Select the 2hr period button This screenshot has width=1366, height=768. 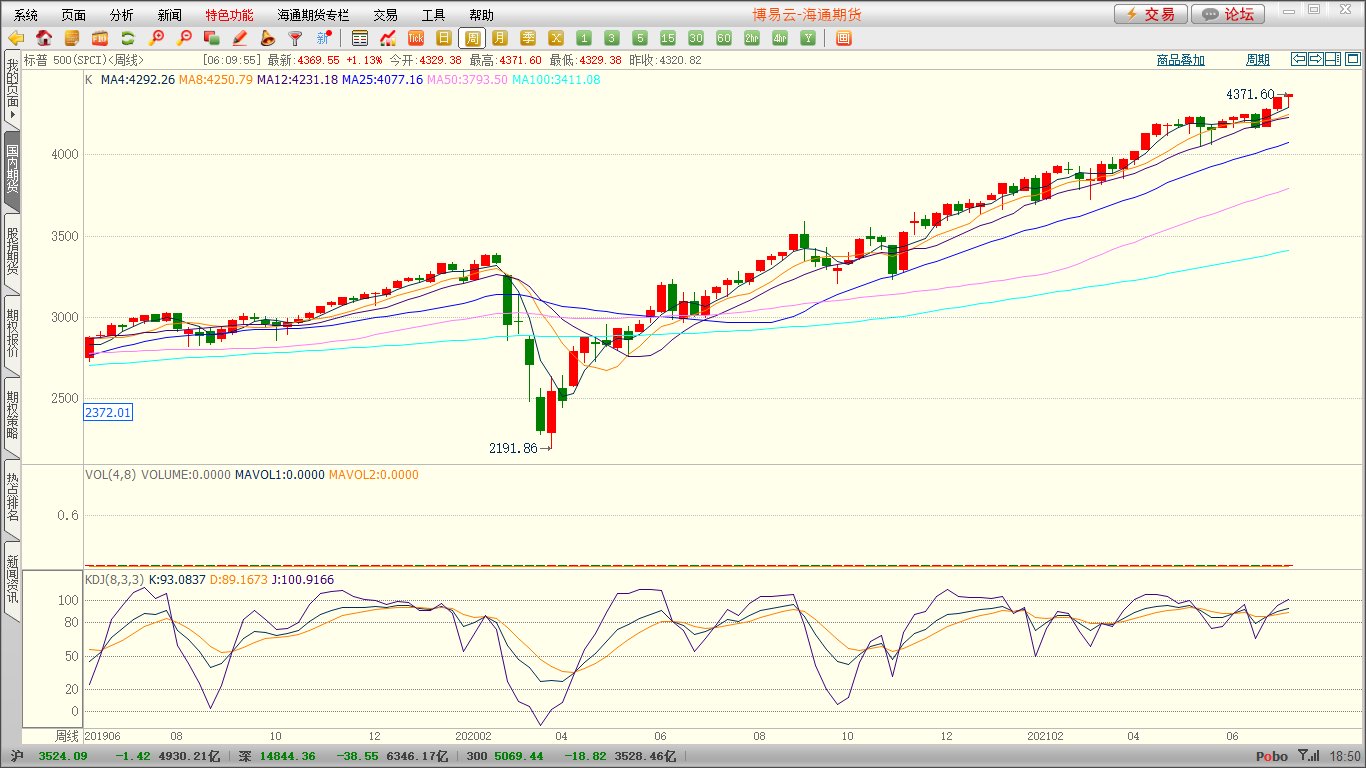(752, 38)
